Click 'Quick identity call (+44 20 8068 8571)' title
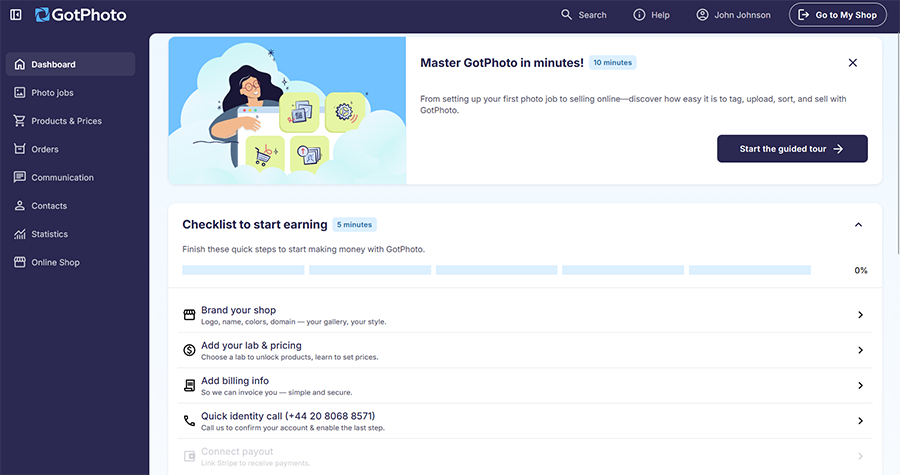The image size is (900, 475). [288, 416]
